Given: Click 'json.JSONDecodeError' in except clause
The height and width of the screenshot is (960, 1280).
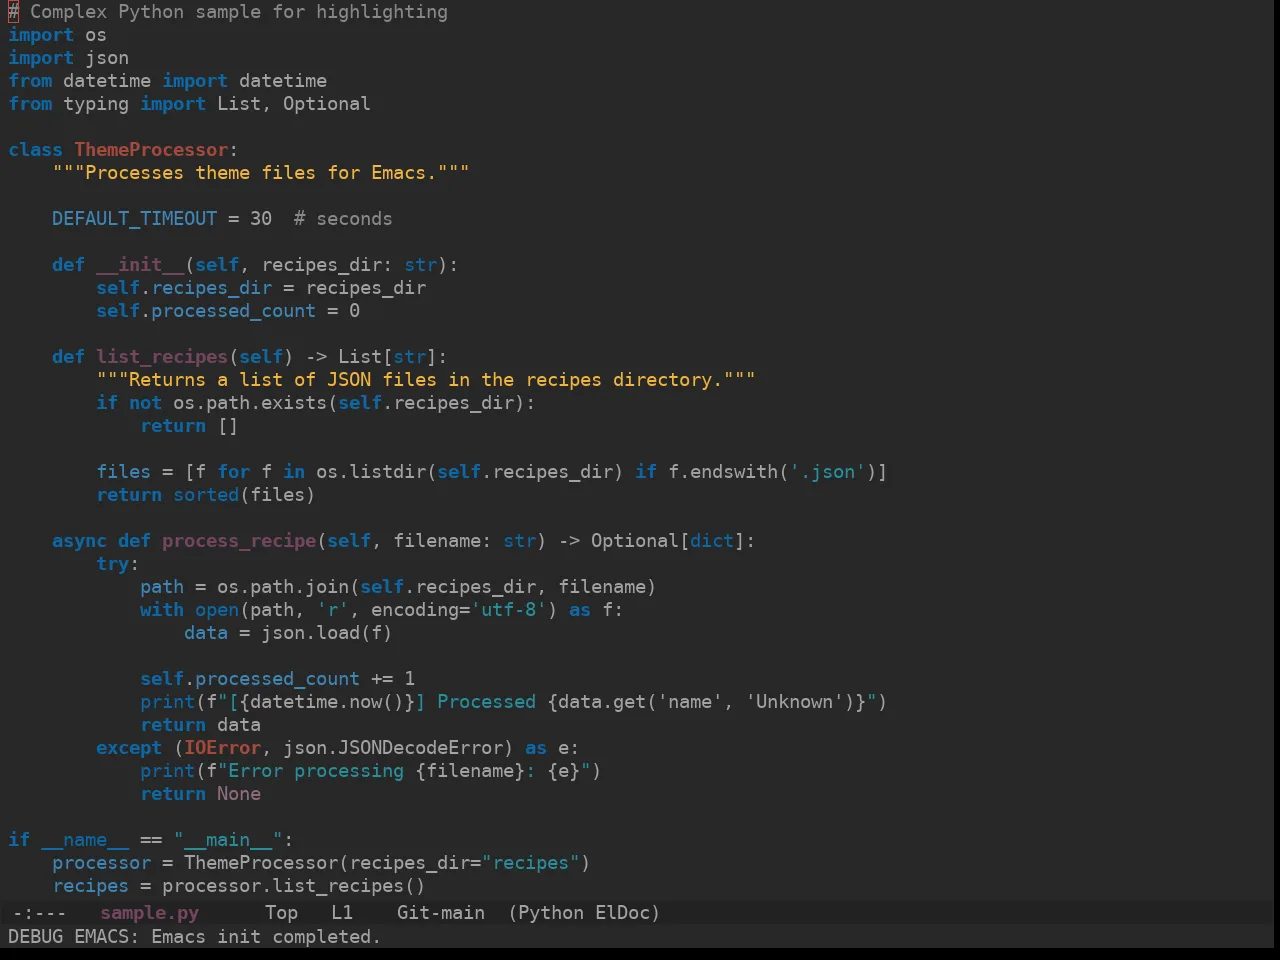Looking at the screenshot, I should (x=393, y=747).
